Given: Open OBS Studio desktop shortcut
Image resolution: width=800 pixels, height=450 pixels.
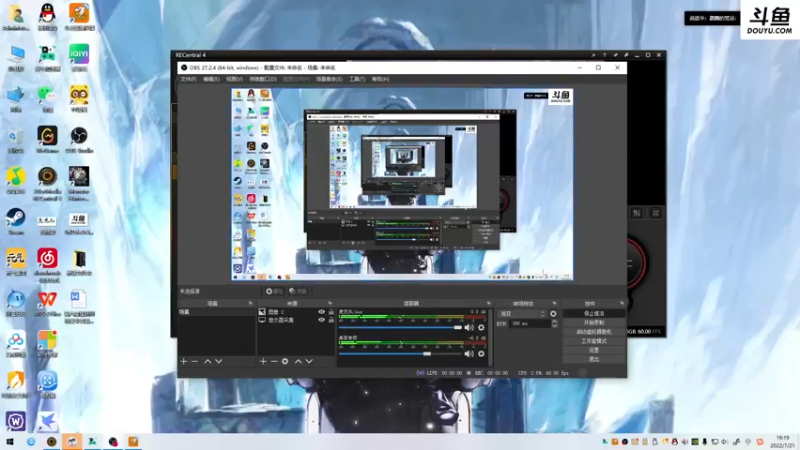Looking at the screenshot, I should pyautogui.click(x=79, y=139).
